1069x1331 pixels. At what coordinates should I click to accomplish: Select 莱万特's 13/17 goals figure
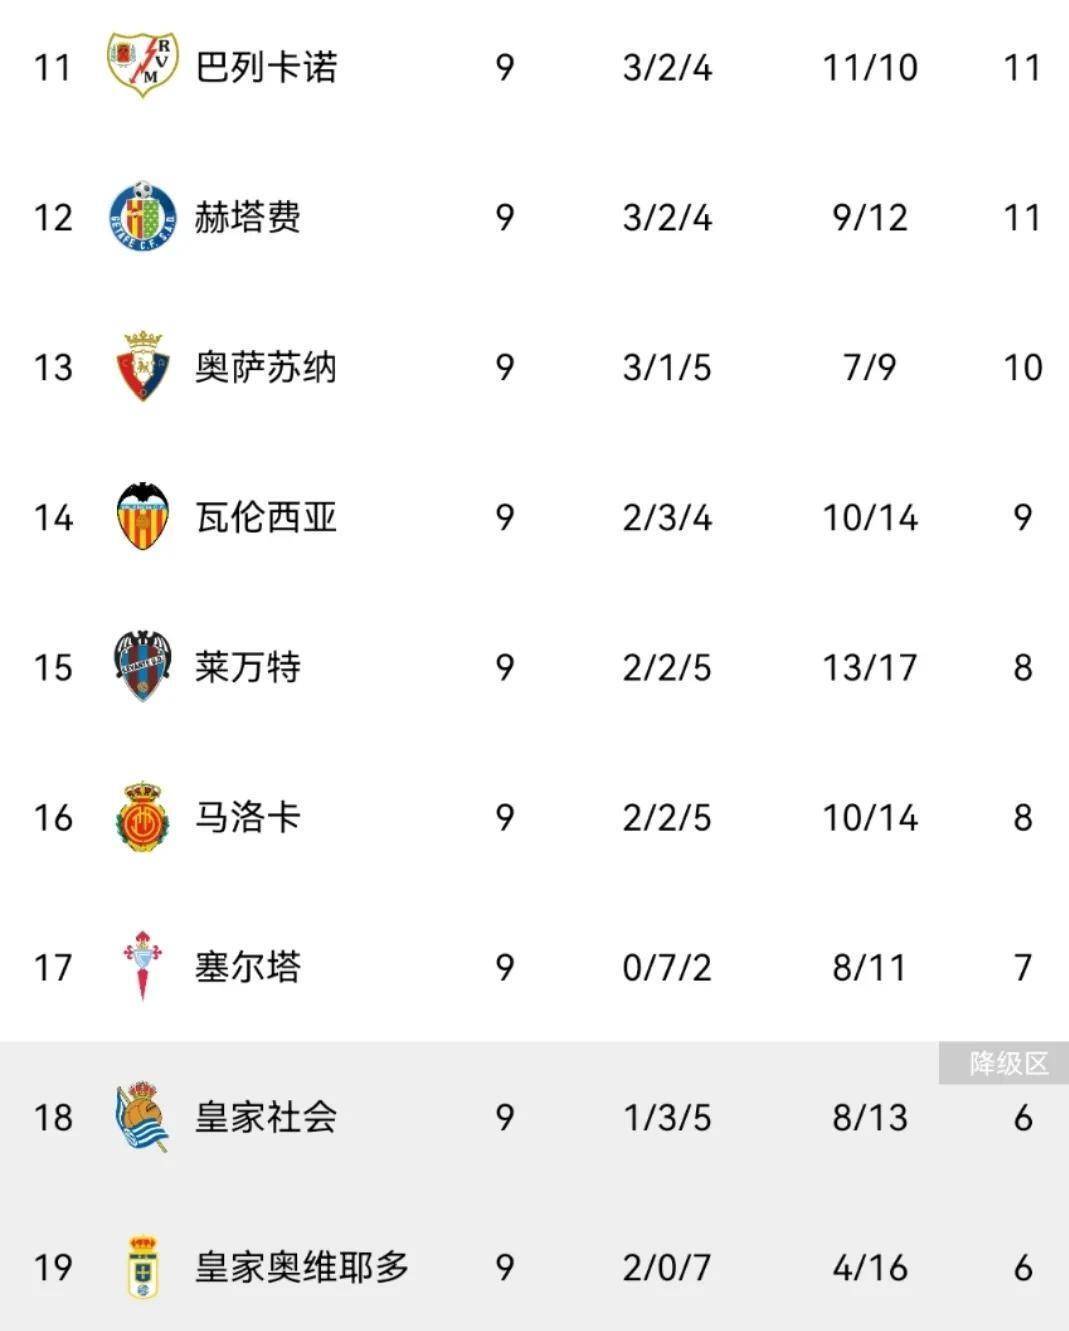tap(869, 667)
